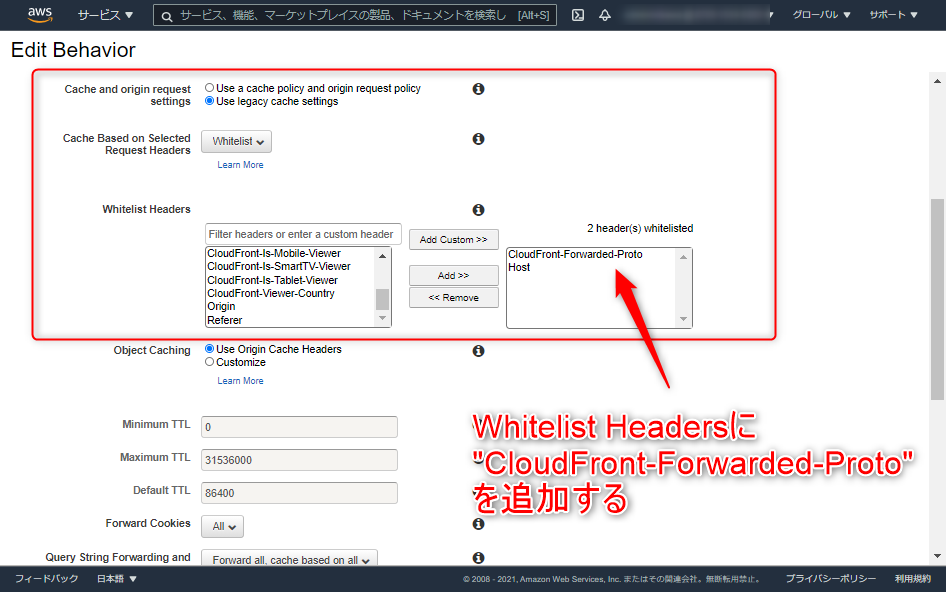Click the AWS home logo icon
The width and height of the screenshot is (946, 592).
(40, 14)
